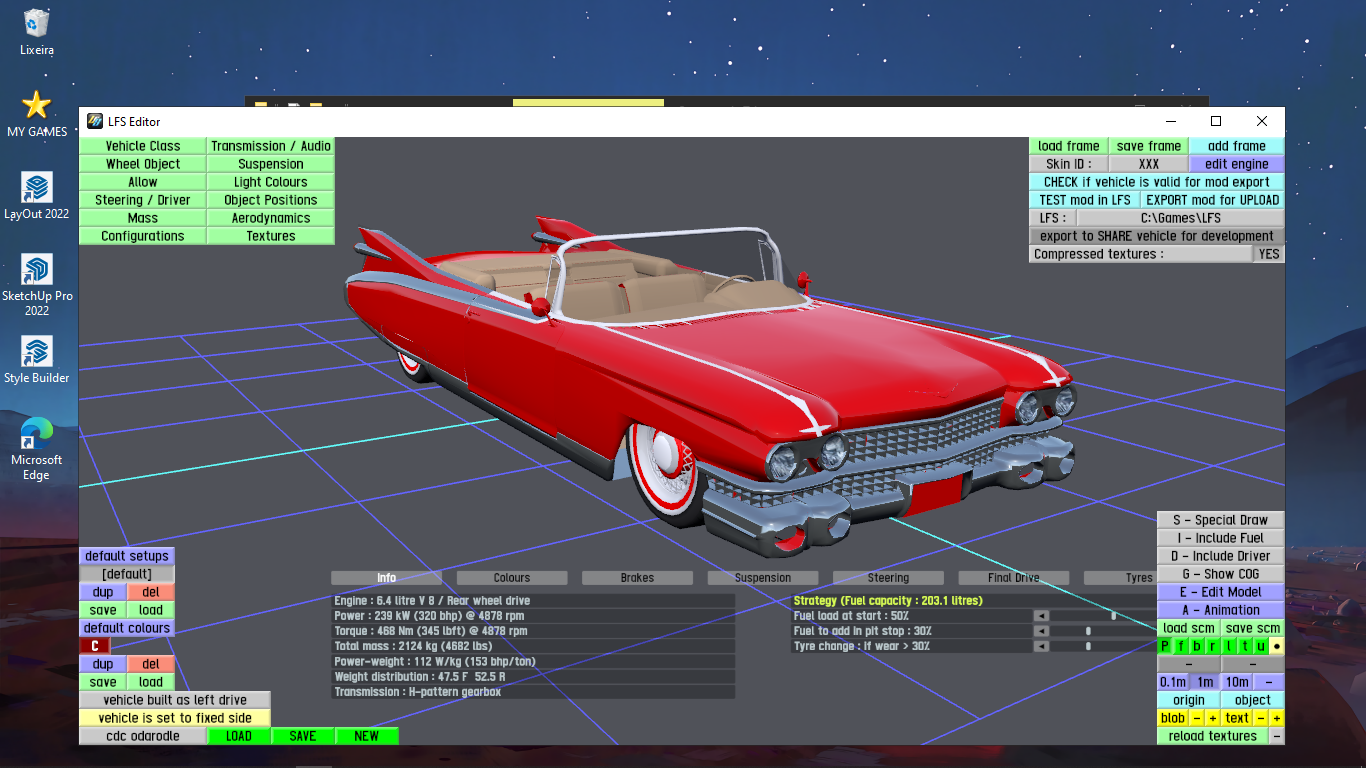1366x768 pixels.
Task: Open the Textures menu
Action: pos(271,236)
